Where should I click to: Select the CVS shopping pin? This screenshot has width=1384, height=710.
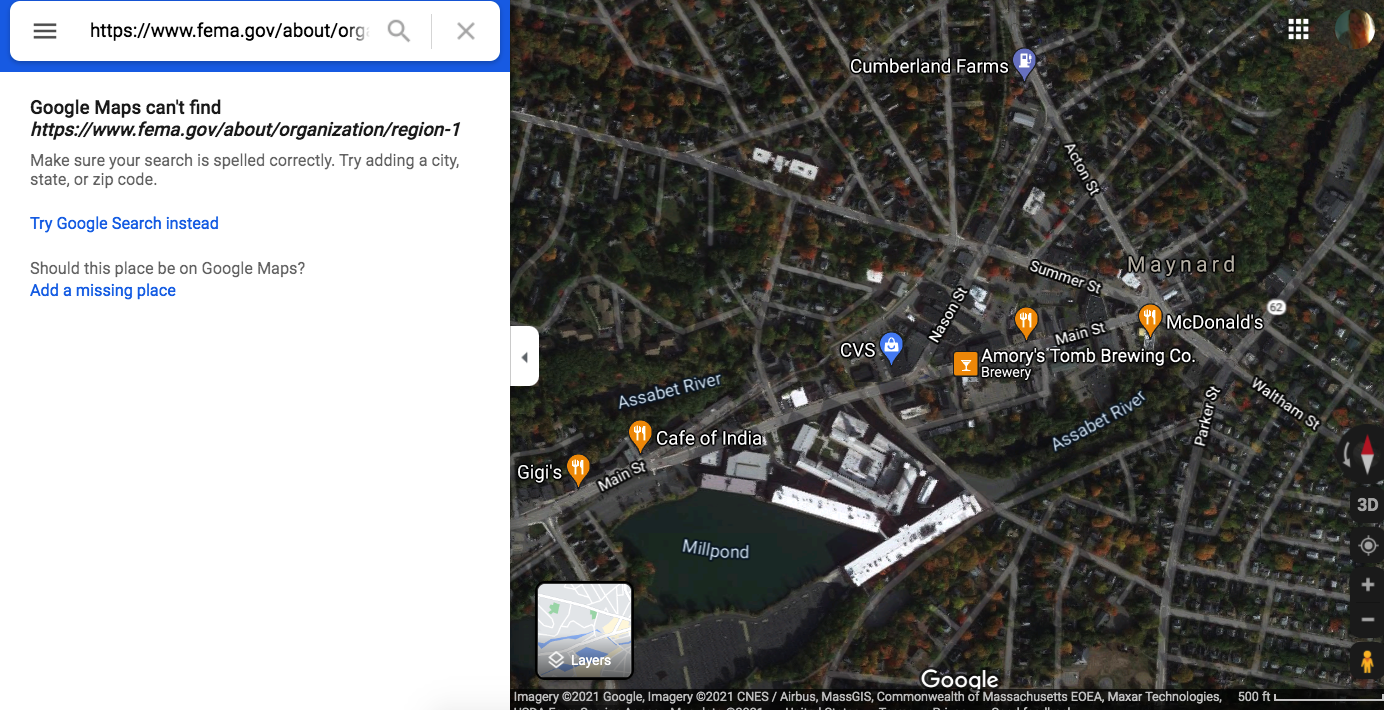891,348
